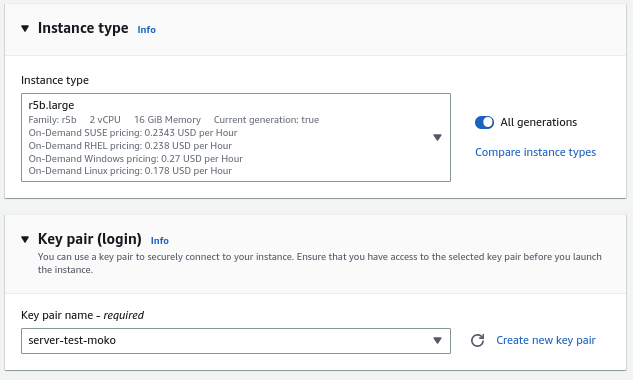Click the Key pair (login) section heading

[x=90, y=239]
